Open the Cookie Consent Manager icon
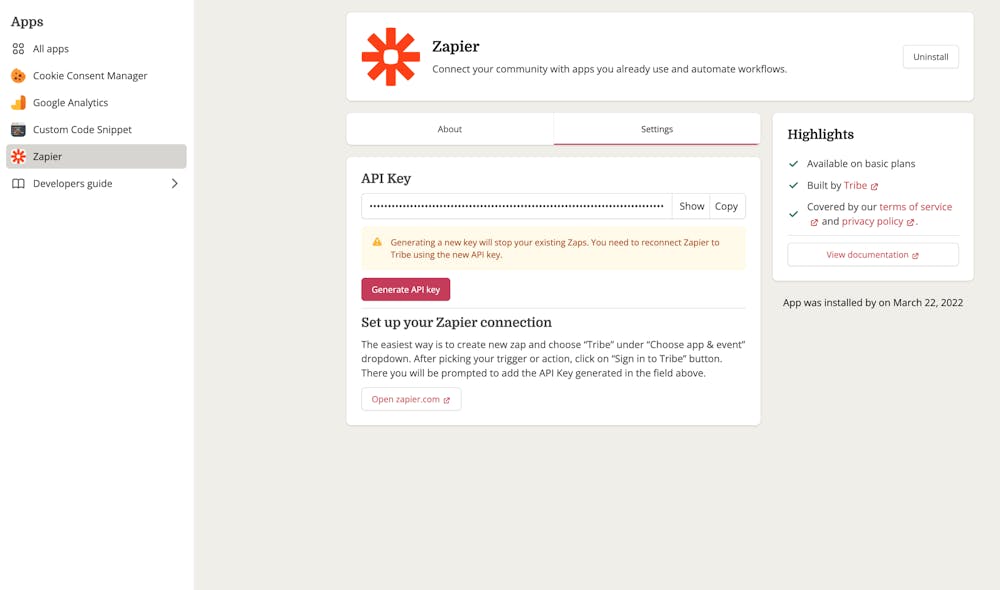1000x590 pixels. (18, 76)
